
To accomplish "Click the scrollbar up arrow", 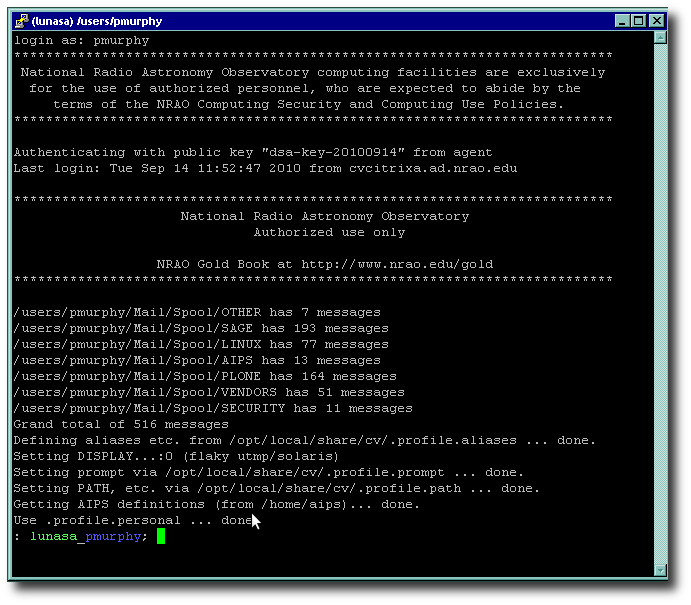I will coord(660,37).
